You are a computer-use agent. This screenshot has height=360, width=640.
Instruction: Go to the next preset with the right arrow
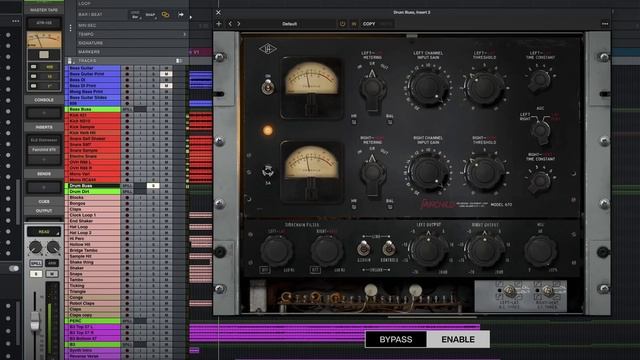click(239, 24)
